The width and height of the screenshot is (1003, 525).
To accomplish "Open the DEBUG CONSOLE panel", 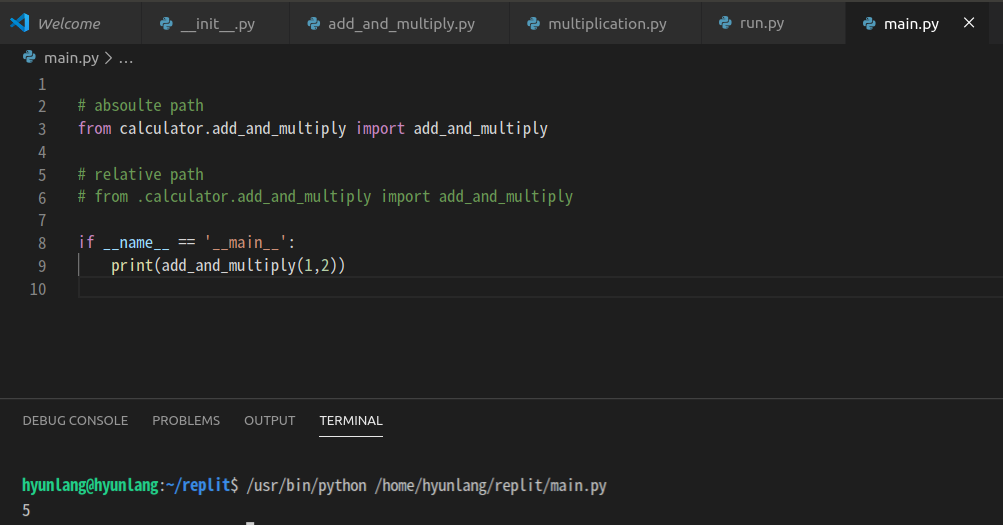I will coord(75,421).
